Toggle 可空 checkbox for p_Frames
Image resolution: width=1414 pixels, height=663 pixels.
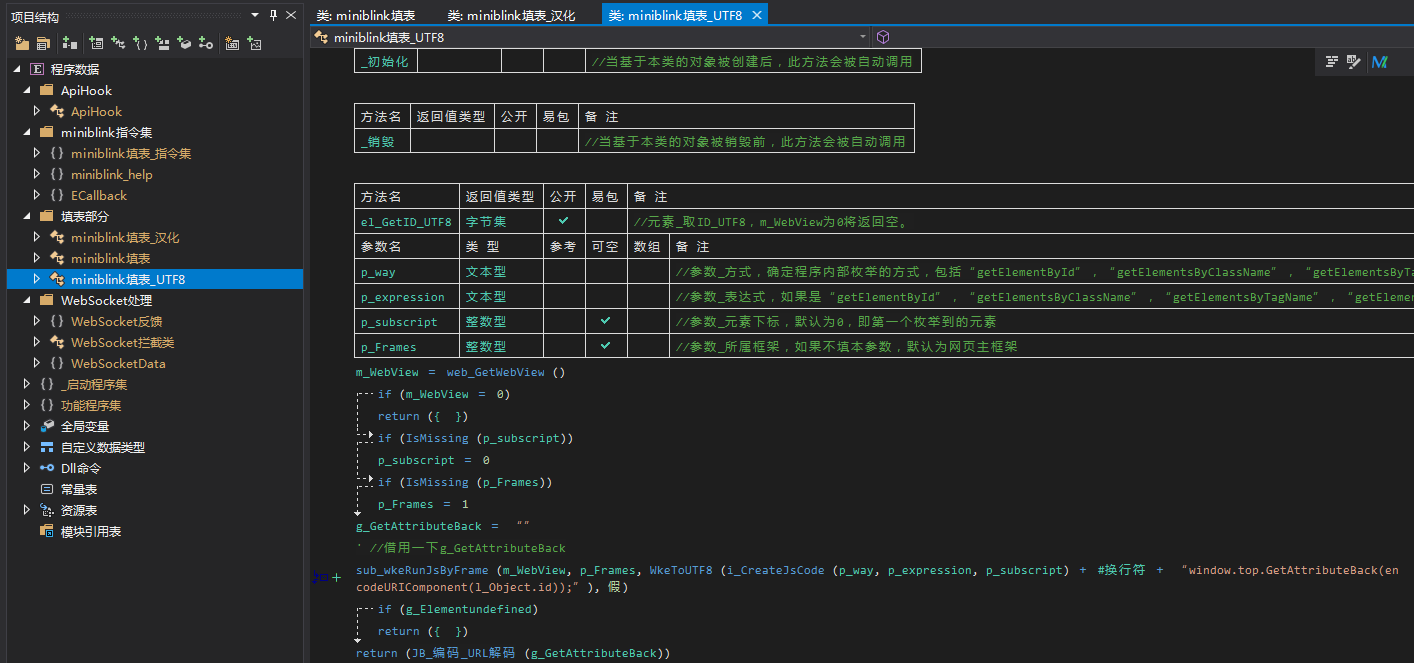(606, 346)
